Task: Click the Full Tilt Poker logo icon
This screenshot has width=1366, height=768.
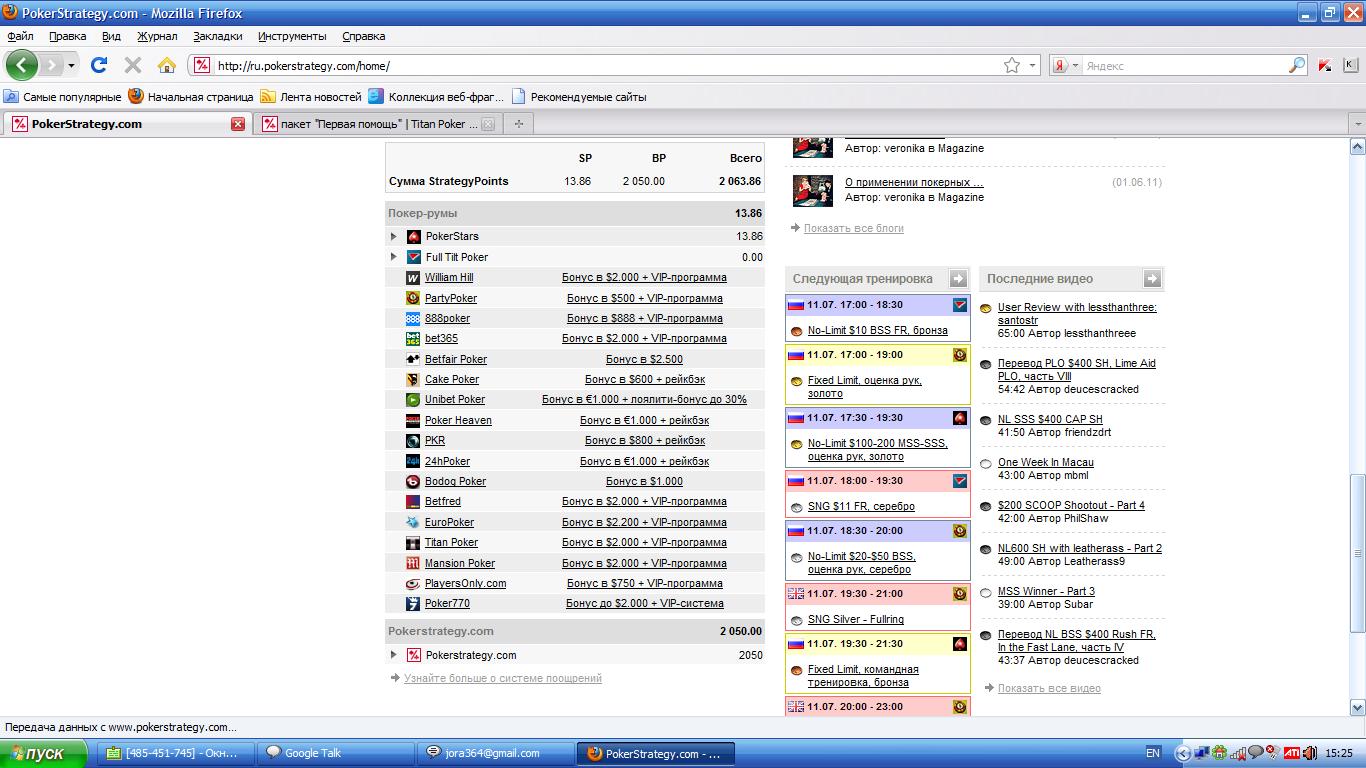Action: tap(413, 257)
